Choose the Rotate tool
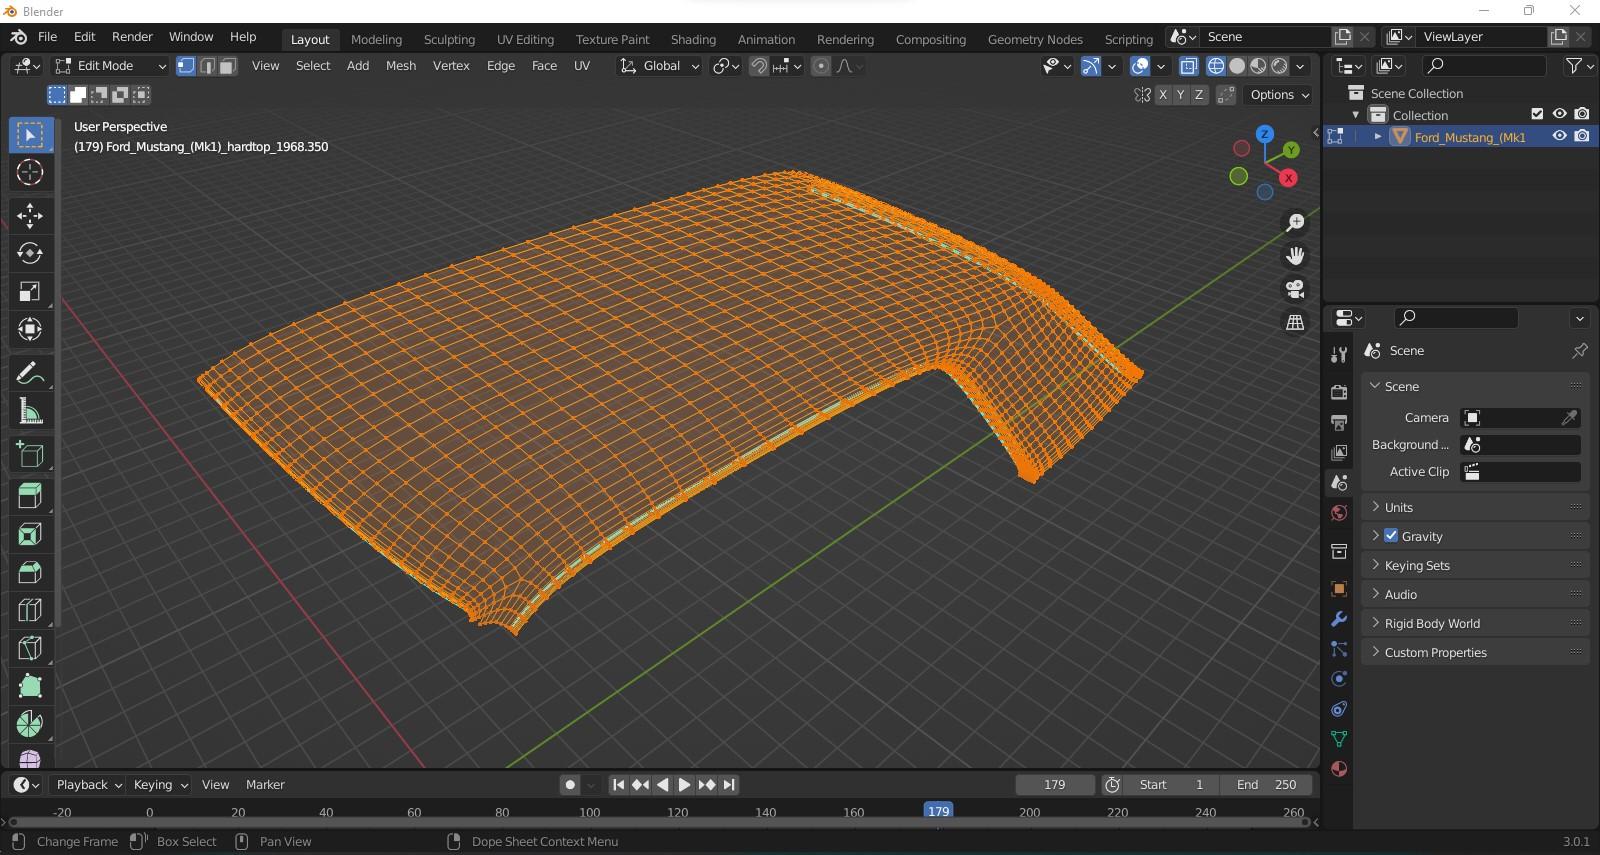 click(30, 253)
